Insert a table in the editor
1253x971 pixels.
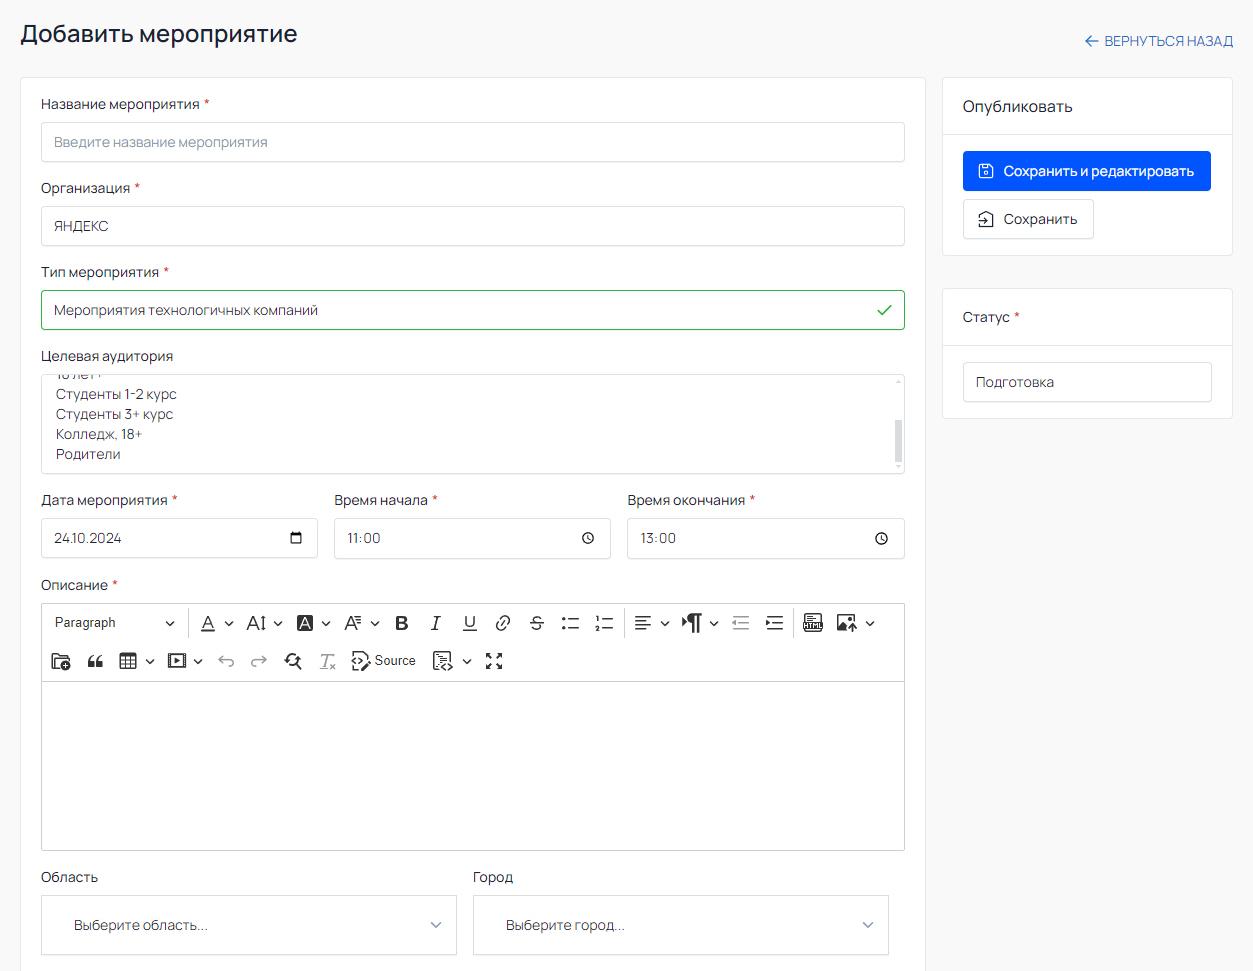pos(128,661)
